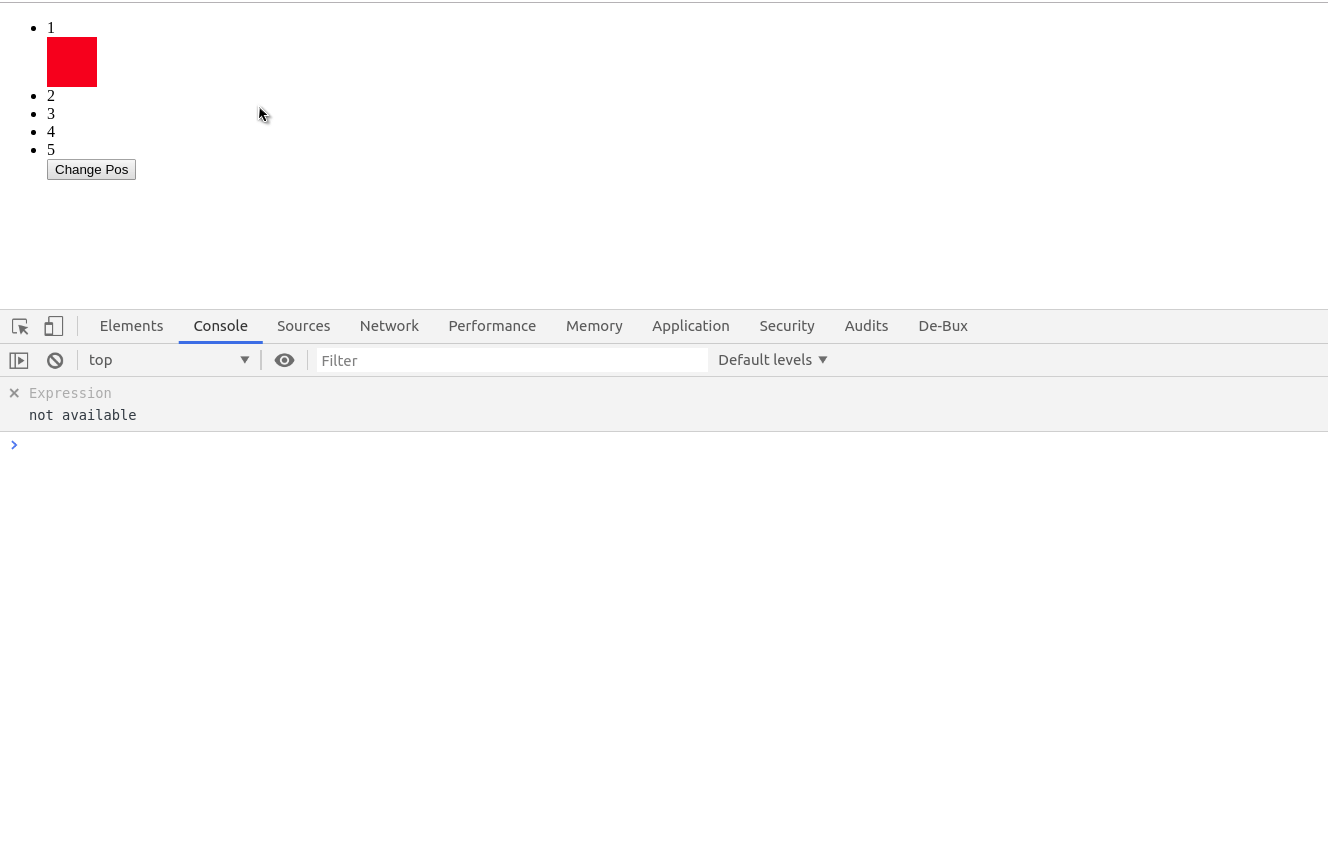The height and width of the screenshot is (846, 1328).
Task: Switch to the Network tab
Action: point(389,326)
